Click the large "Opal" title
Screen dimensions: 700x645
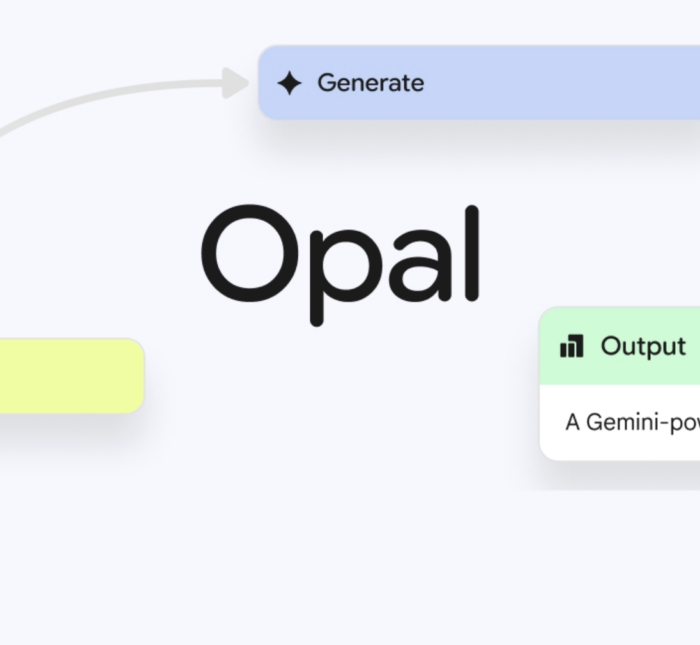point(340,262)
